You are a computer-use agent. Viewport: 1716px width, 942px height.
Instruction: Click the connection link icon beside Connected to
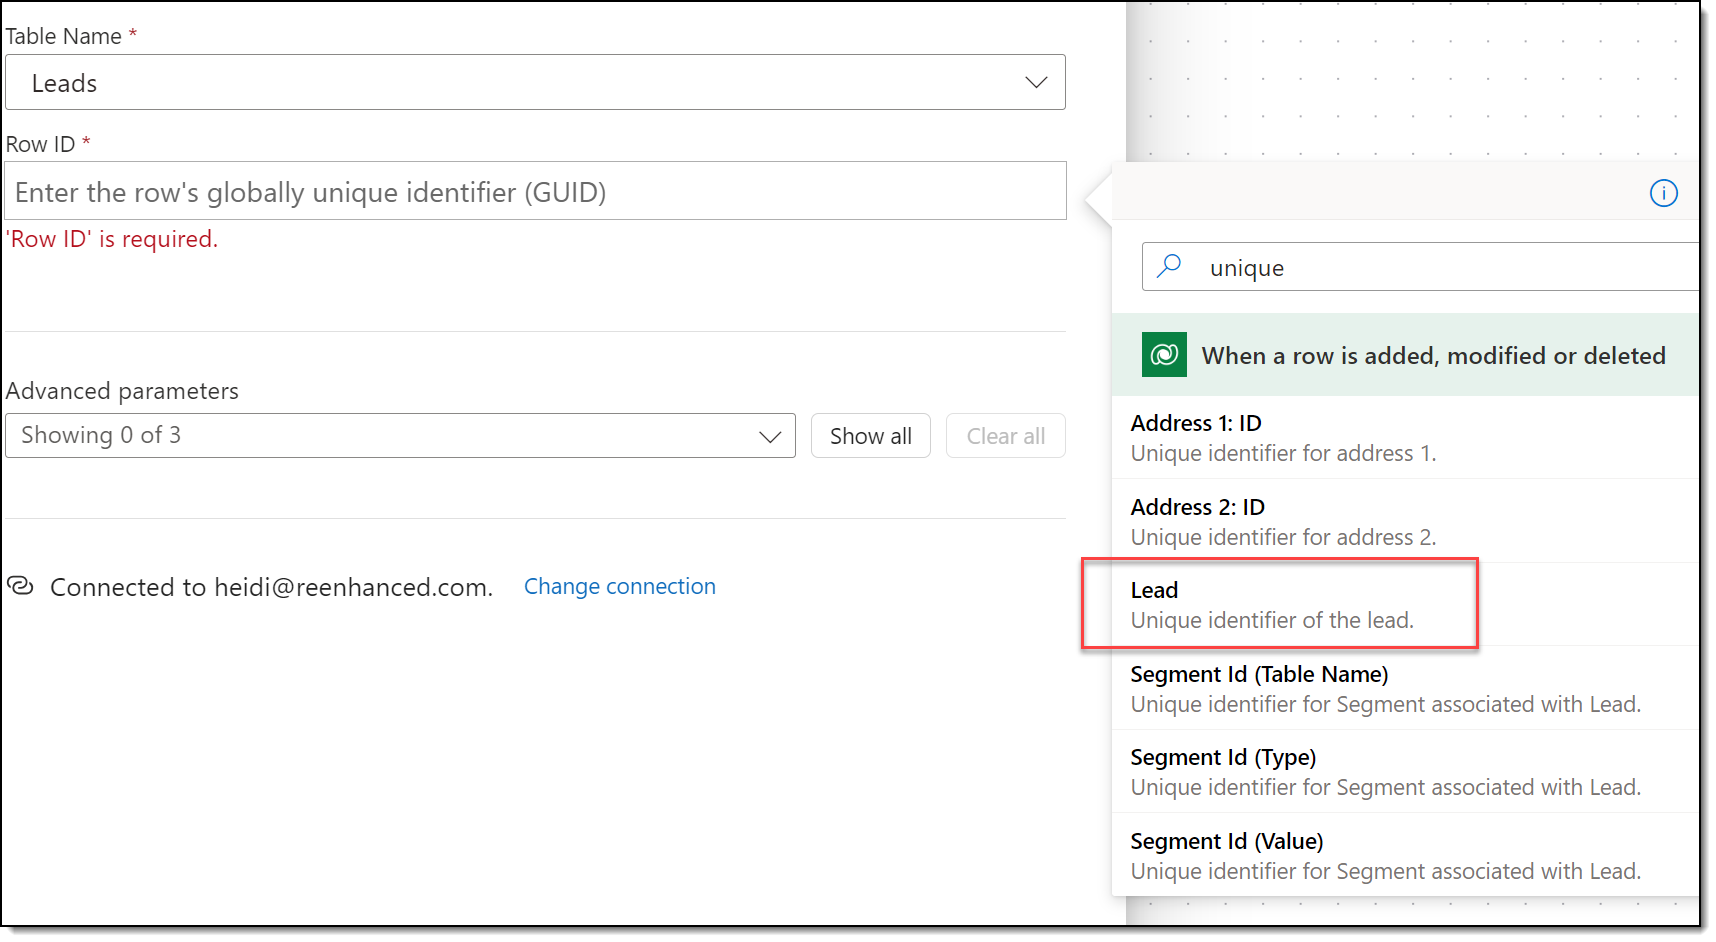(21, 586)
